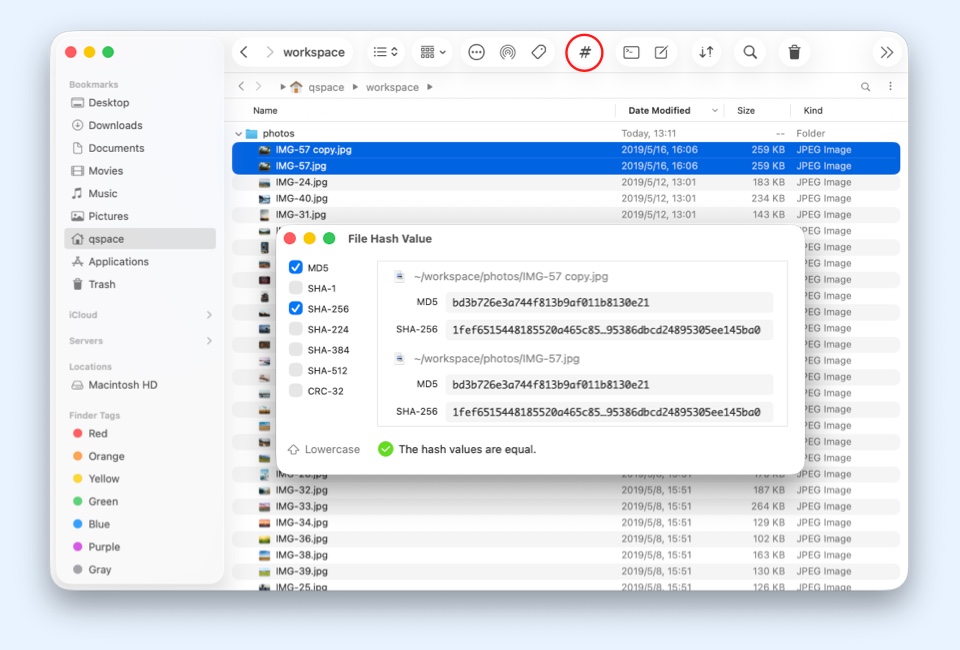Open the File Hash tool icon
This screenshot has height=650, width=960.
click(x=584, y=52)
